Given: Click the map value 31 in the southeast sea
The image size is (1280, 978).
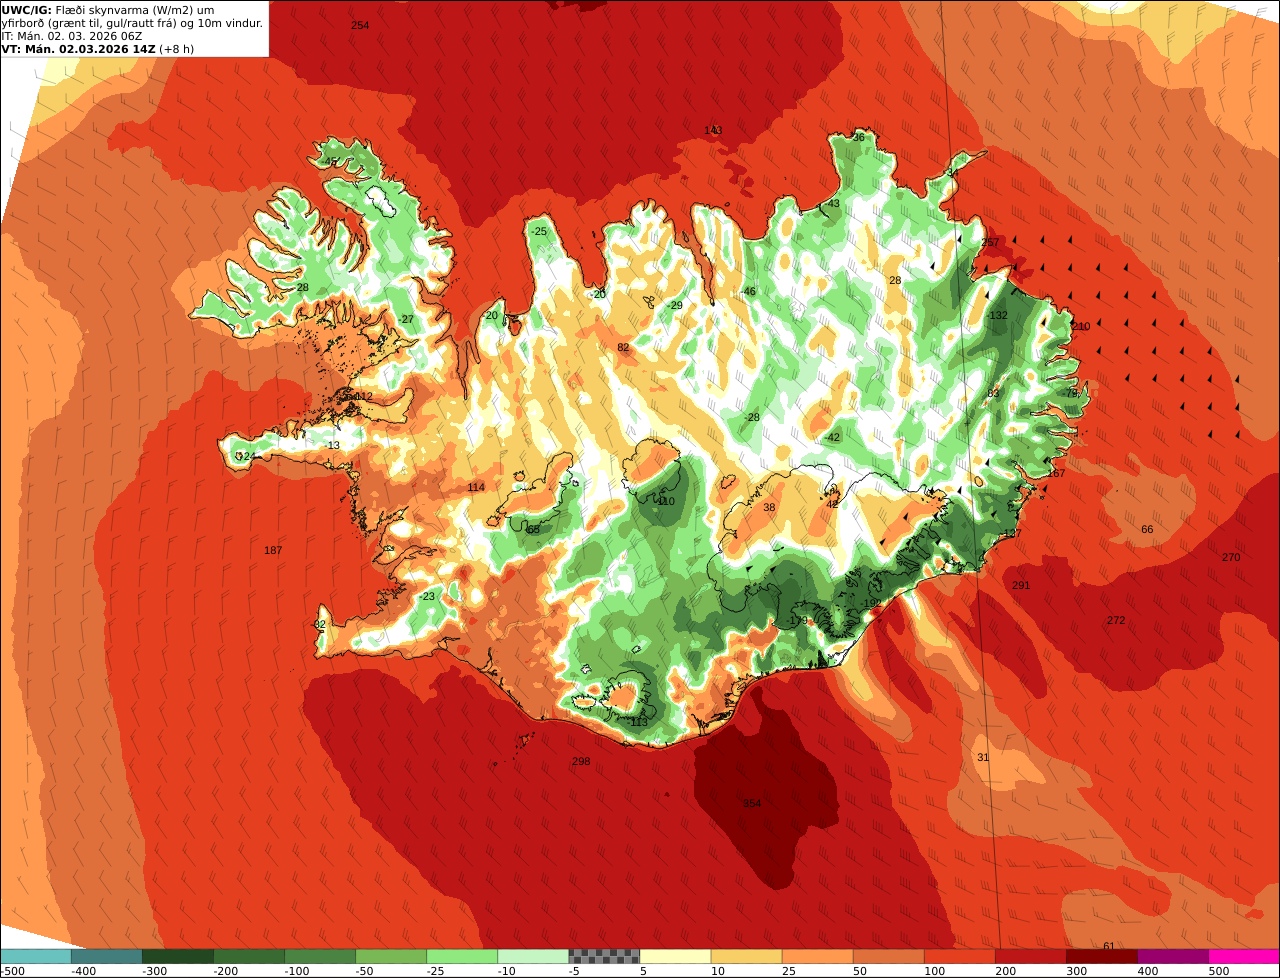Looking at the screenshot, I should 983,757.
